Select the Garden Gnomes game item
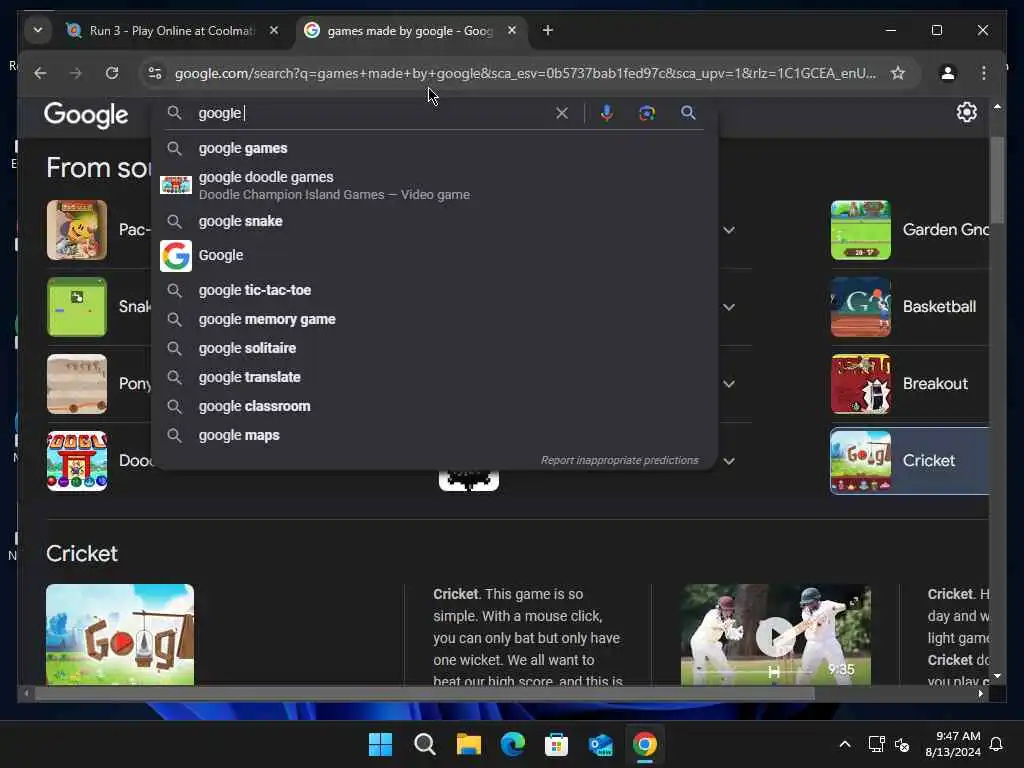 tap(909, 230)
